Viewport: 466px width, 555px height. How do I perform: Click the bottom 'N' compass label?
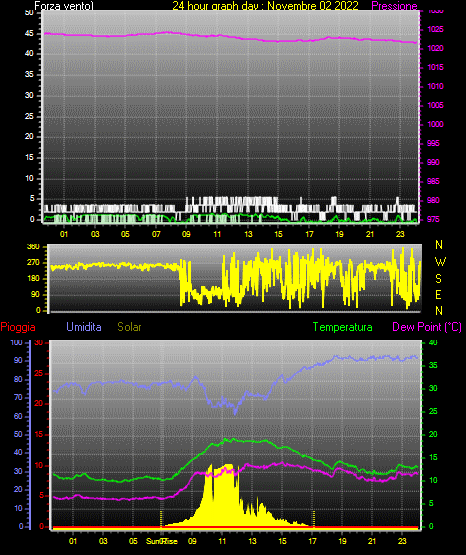tap(439, 310)
